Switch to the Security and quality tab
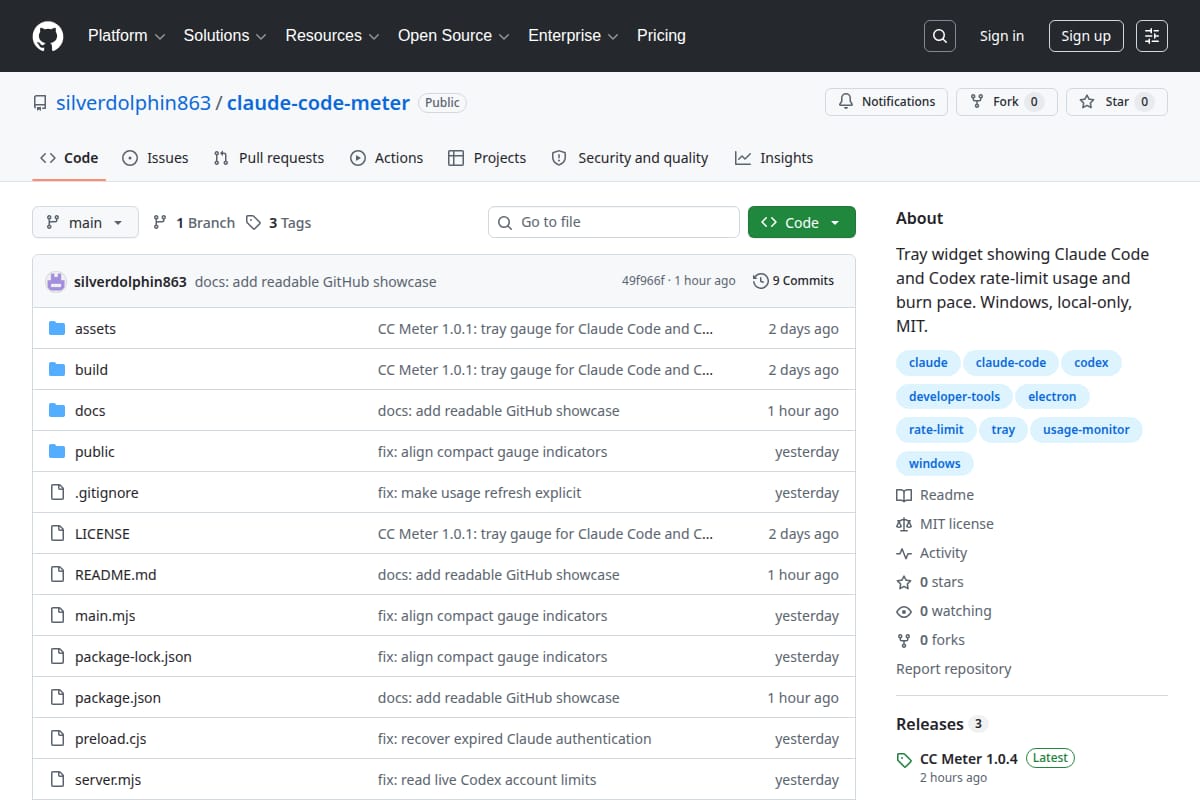Viewport: 1200px width, 800px height. coord(630,158)
